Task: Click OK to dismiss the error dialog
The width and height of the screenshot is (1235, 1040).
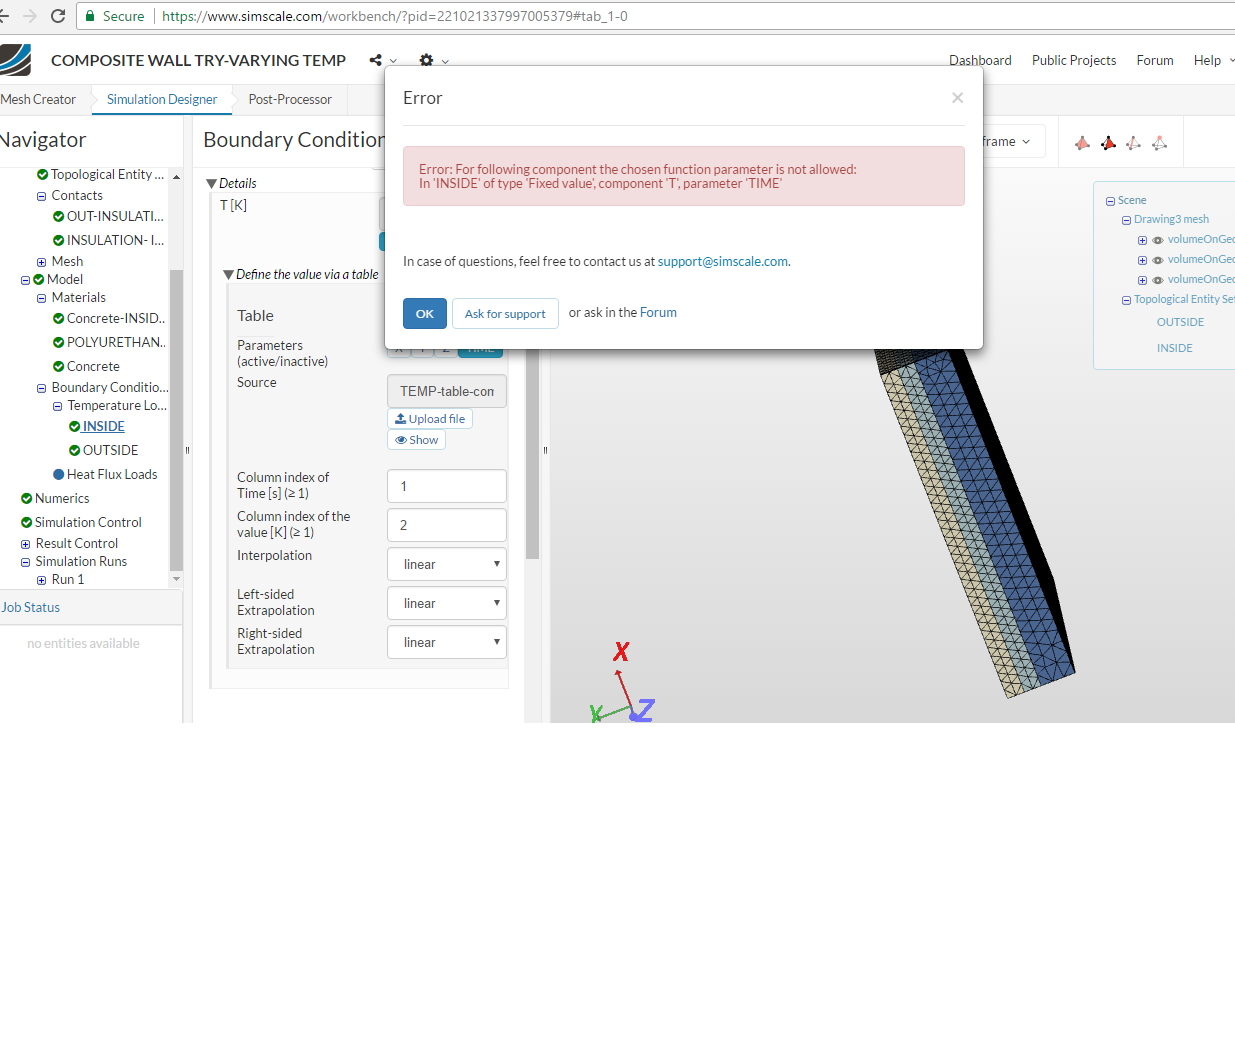Action: [x=424, y=313]
